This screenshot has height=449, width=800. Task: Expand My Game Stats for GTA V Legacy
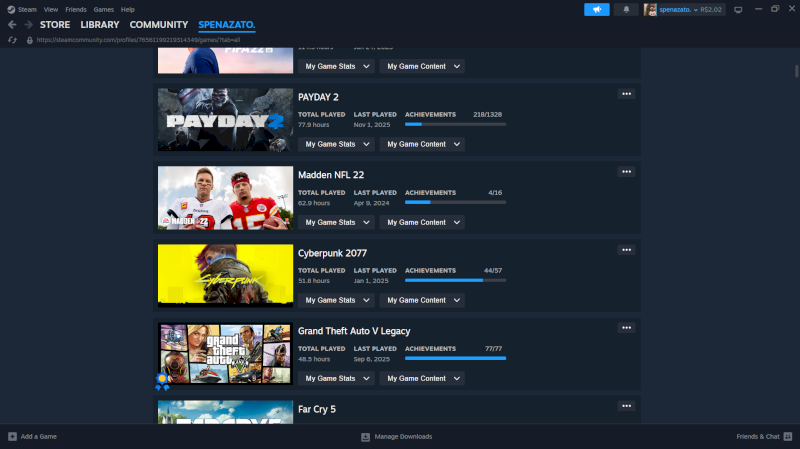336,379
